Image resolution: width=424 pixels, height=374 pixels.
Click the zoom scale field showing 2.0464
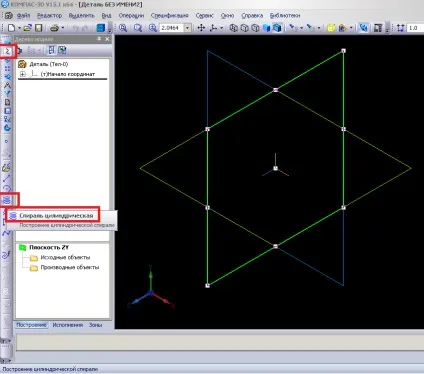pyautogui.click(x=172, y=28)
